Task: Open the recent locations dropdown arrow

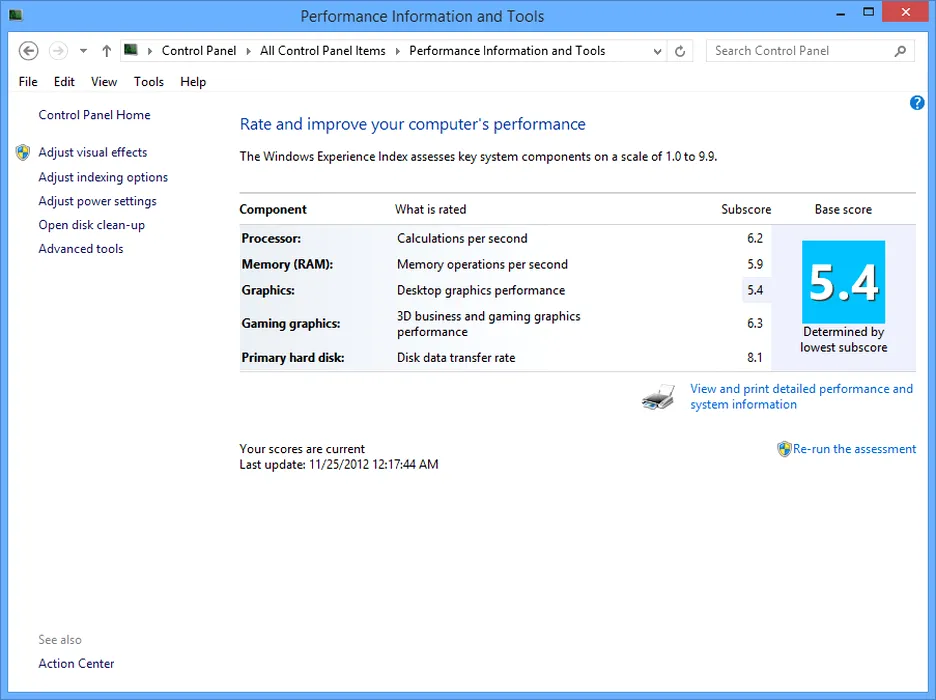Action: click(x=83, y=51)
